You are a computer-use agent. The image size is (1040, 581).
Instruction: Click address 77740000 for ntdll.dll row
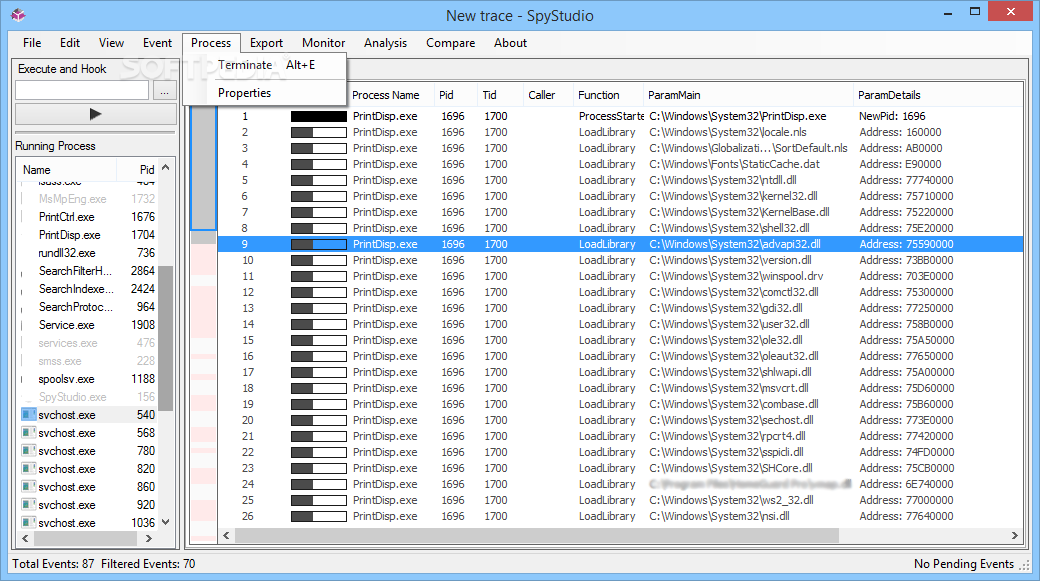[x=906, y=180]
